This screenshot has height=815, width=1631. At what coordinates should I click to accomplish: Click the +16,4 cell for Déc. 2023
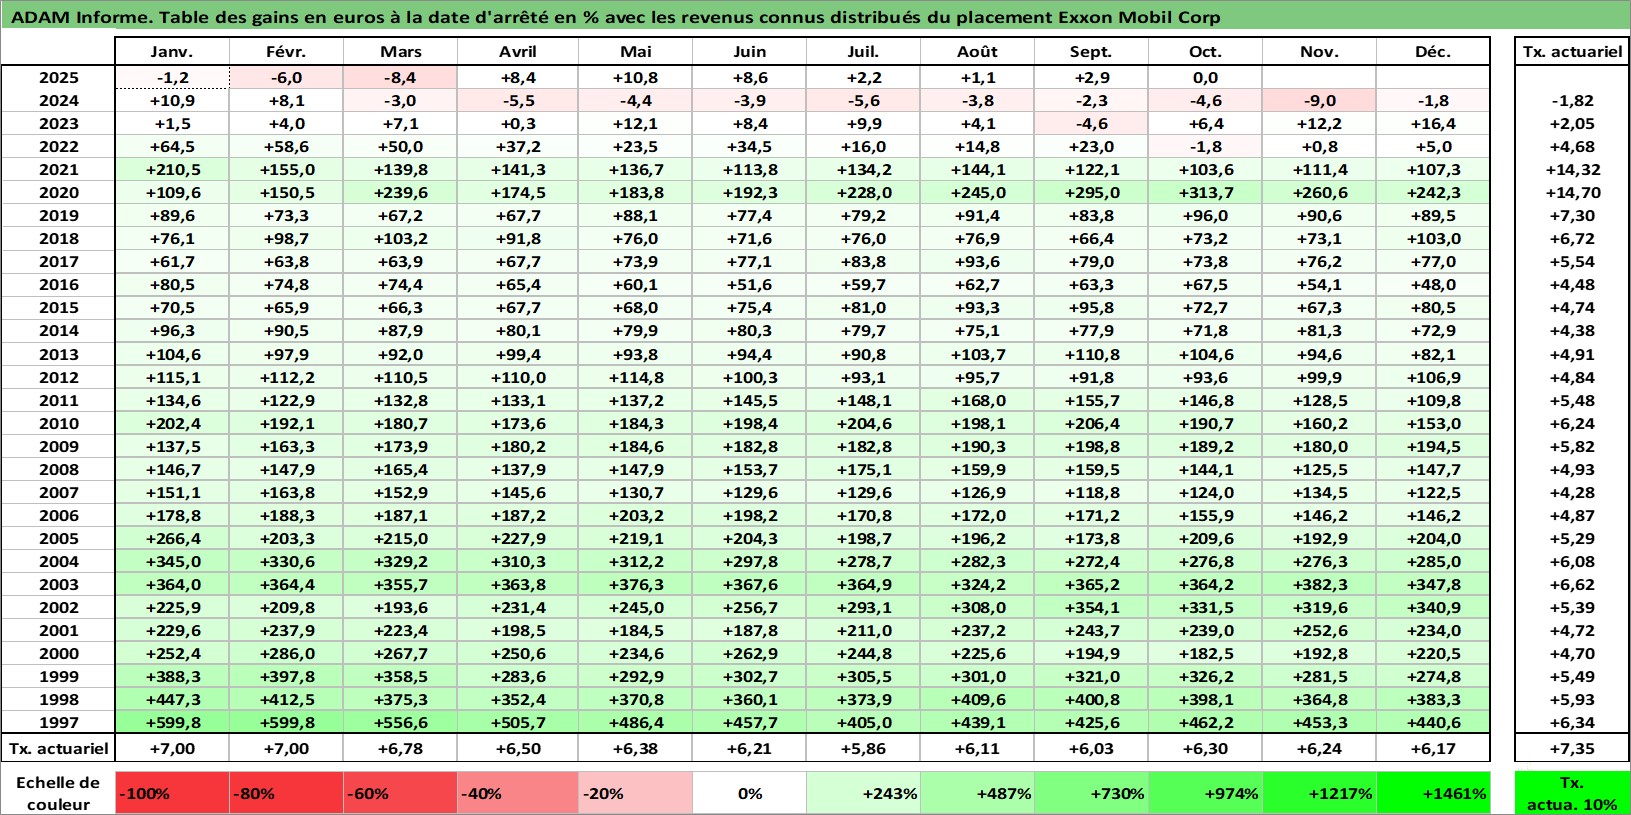(1433, 123)
